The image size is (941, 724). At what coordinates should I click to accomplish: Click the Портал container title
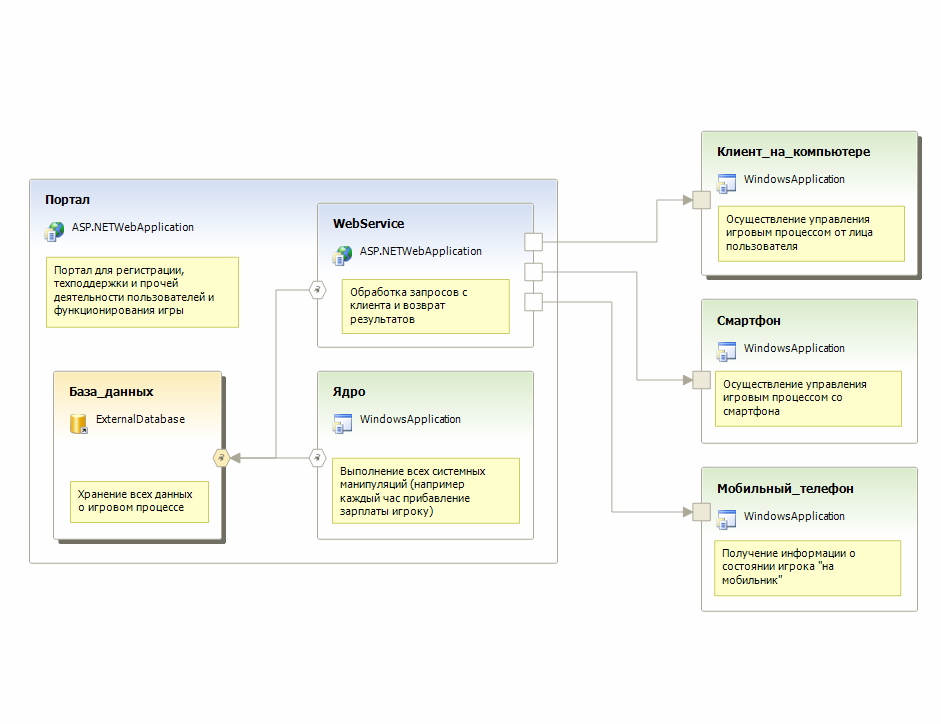point(68,200)
